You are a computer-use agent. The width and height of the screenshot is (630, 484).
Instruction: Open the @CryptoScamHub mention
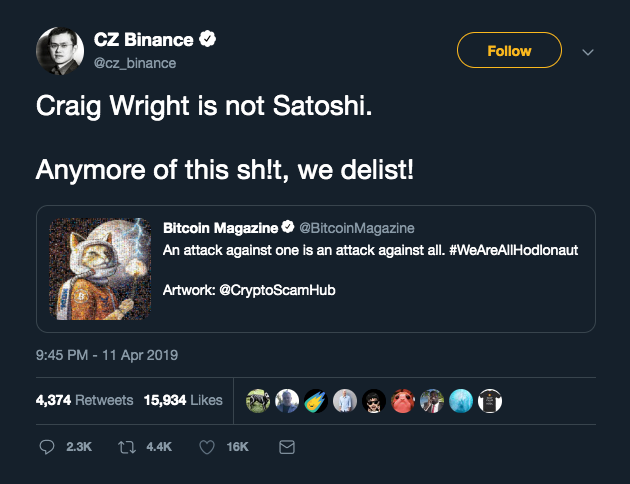(277, 290)
